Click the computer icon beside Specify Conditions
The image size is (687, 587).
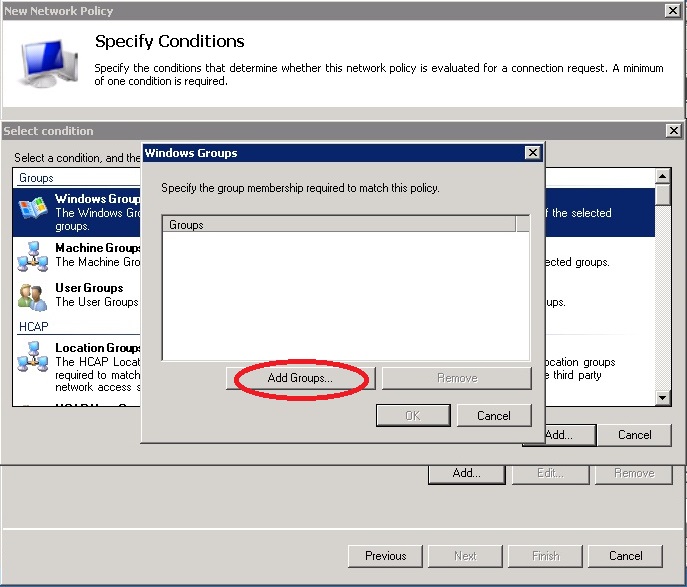click(x=48, y=62)
